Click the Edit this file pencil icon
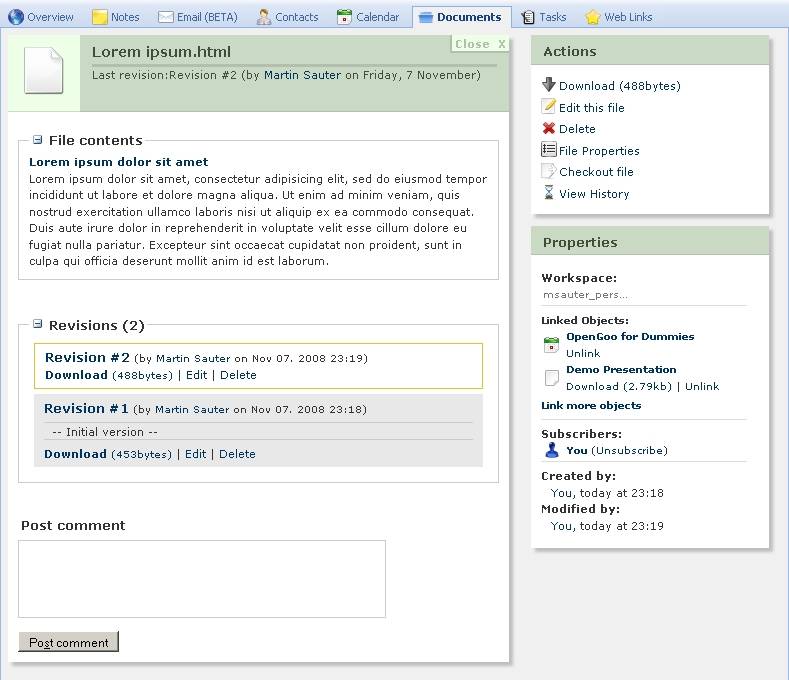The image size is (789, 680). click(x=548, y=107)
